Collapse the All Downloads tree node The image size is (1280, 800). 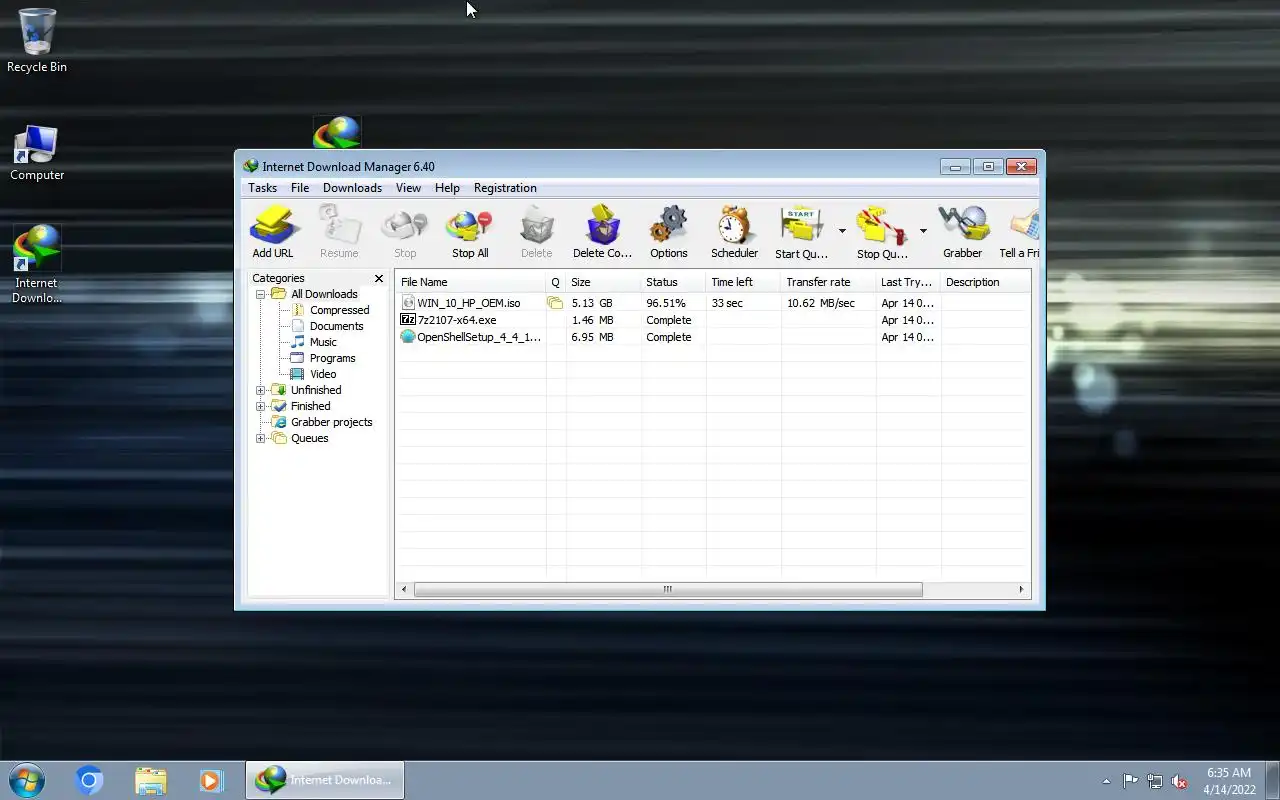pyautogui.click(x=261, y=294)
